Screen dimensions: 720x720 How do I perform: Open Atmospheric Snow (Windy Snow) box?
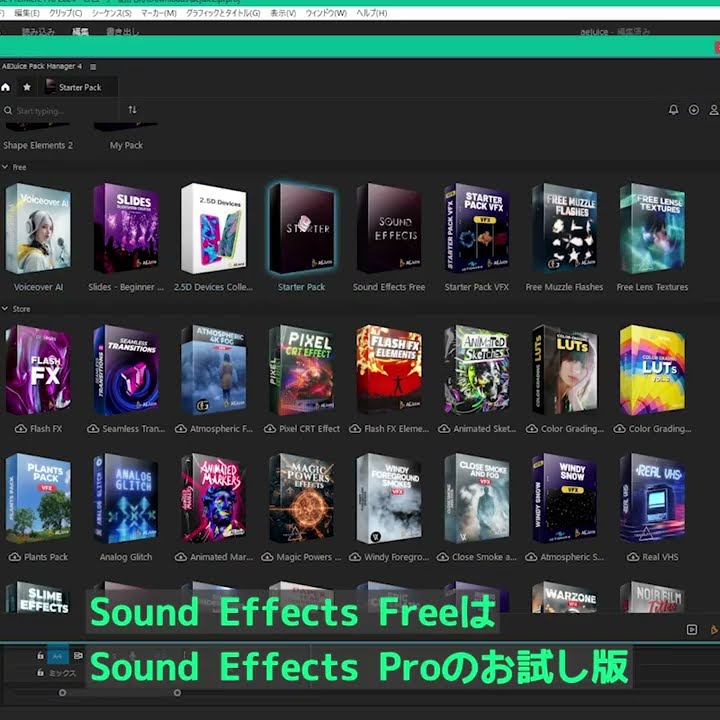(564, 499)
